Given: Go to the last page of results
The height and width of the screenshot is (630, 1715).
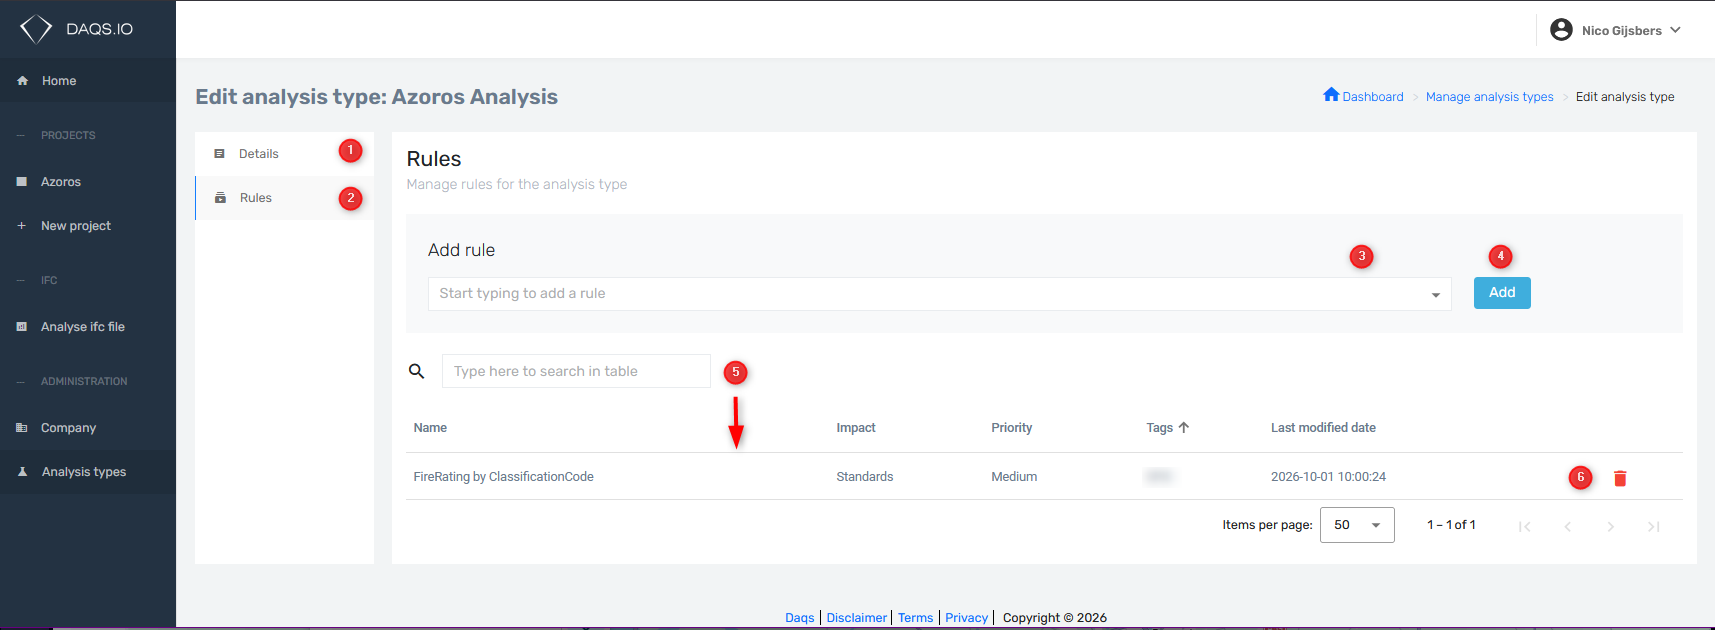Looking at the screenshot, I should pos(1654,526).
